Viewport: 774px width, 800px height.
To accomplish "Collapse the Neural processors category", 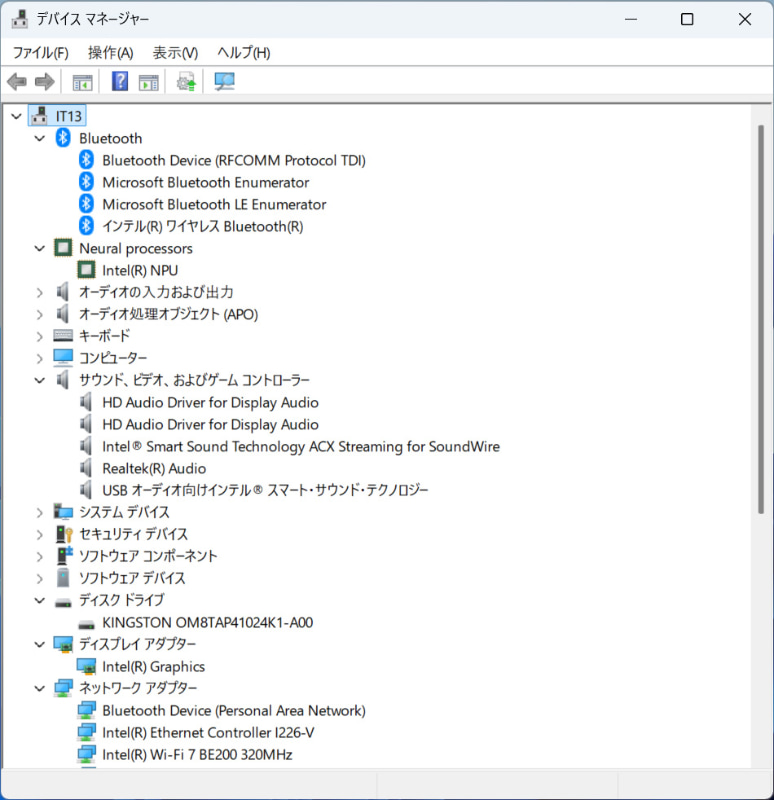I will [40, 248].
